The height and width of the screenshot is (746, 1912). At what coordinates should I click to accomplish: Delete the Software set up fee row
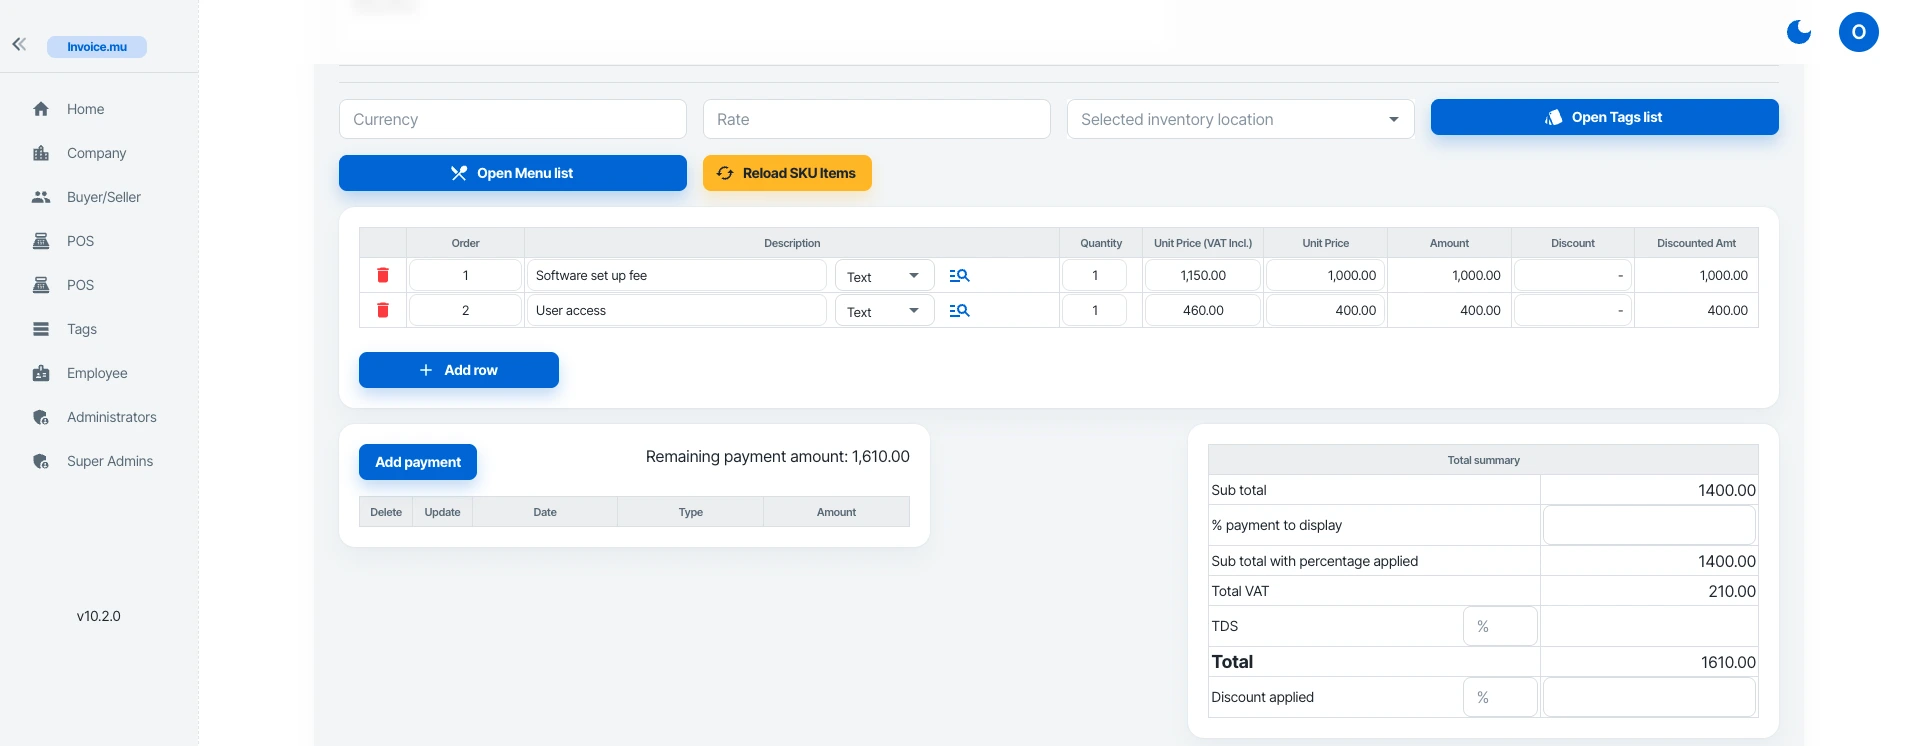coord(382,275)
